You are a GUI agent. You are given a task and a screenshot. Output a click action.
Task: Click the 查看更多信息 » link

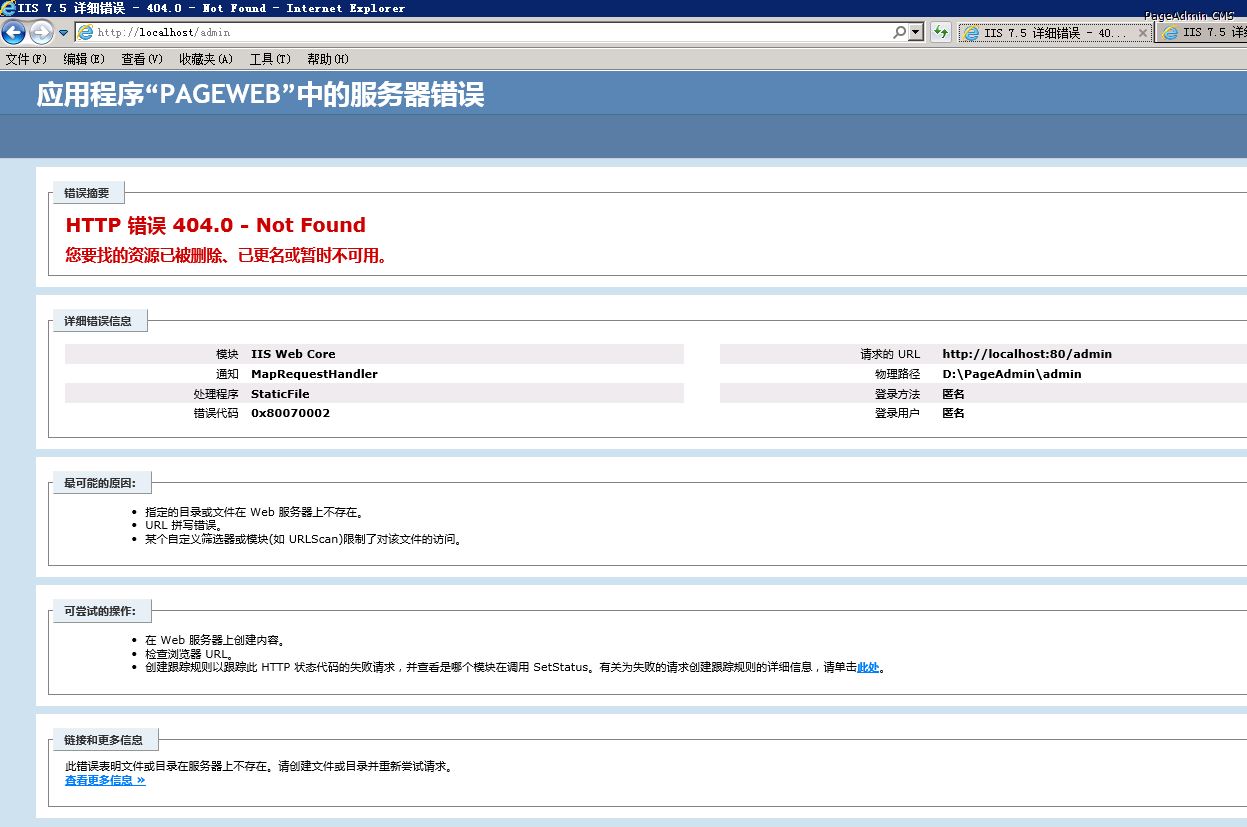pos(105,780)
